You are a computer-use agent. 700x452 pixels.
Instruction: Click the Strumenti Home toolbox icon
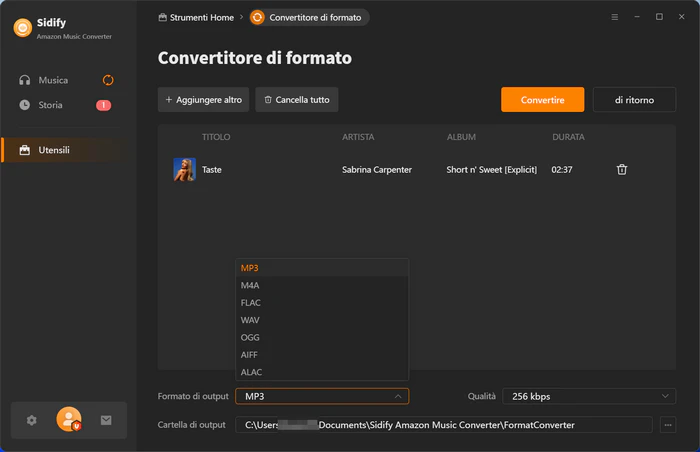pyautogui.click(x=162, y=17)
